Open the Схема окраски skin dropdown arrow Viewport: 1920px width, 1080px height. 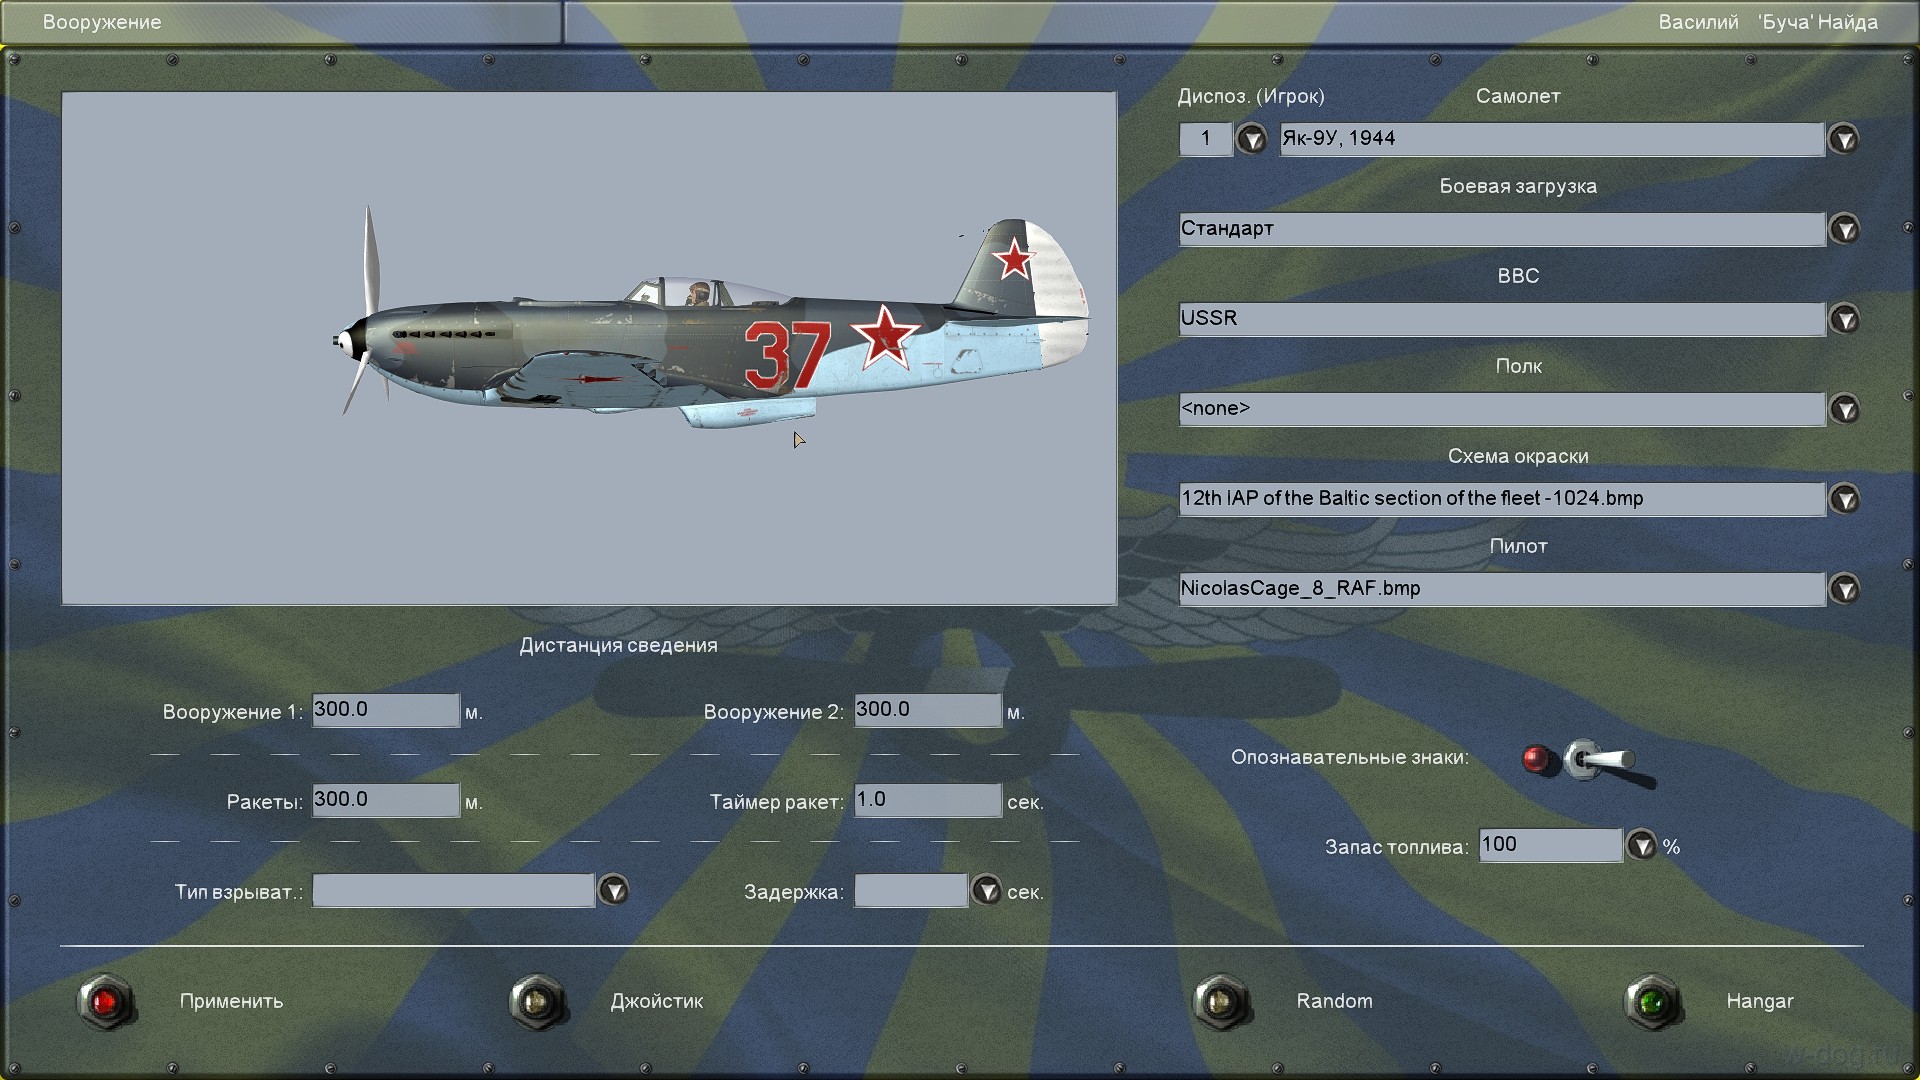[x=1843, y=499]
